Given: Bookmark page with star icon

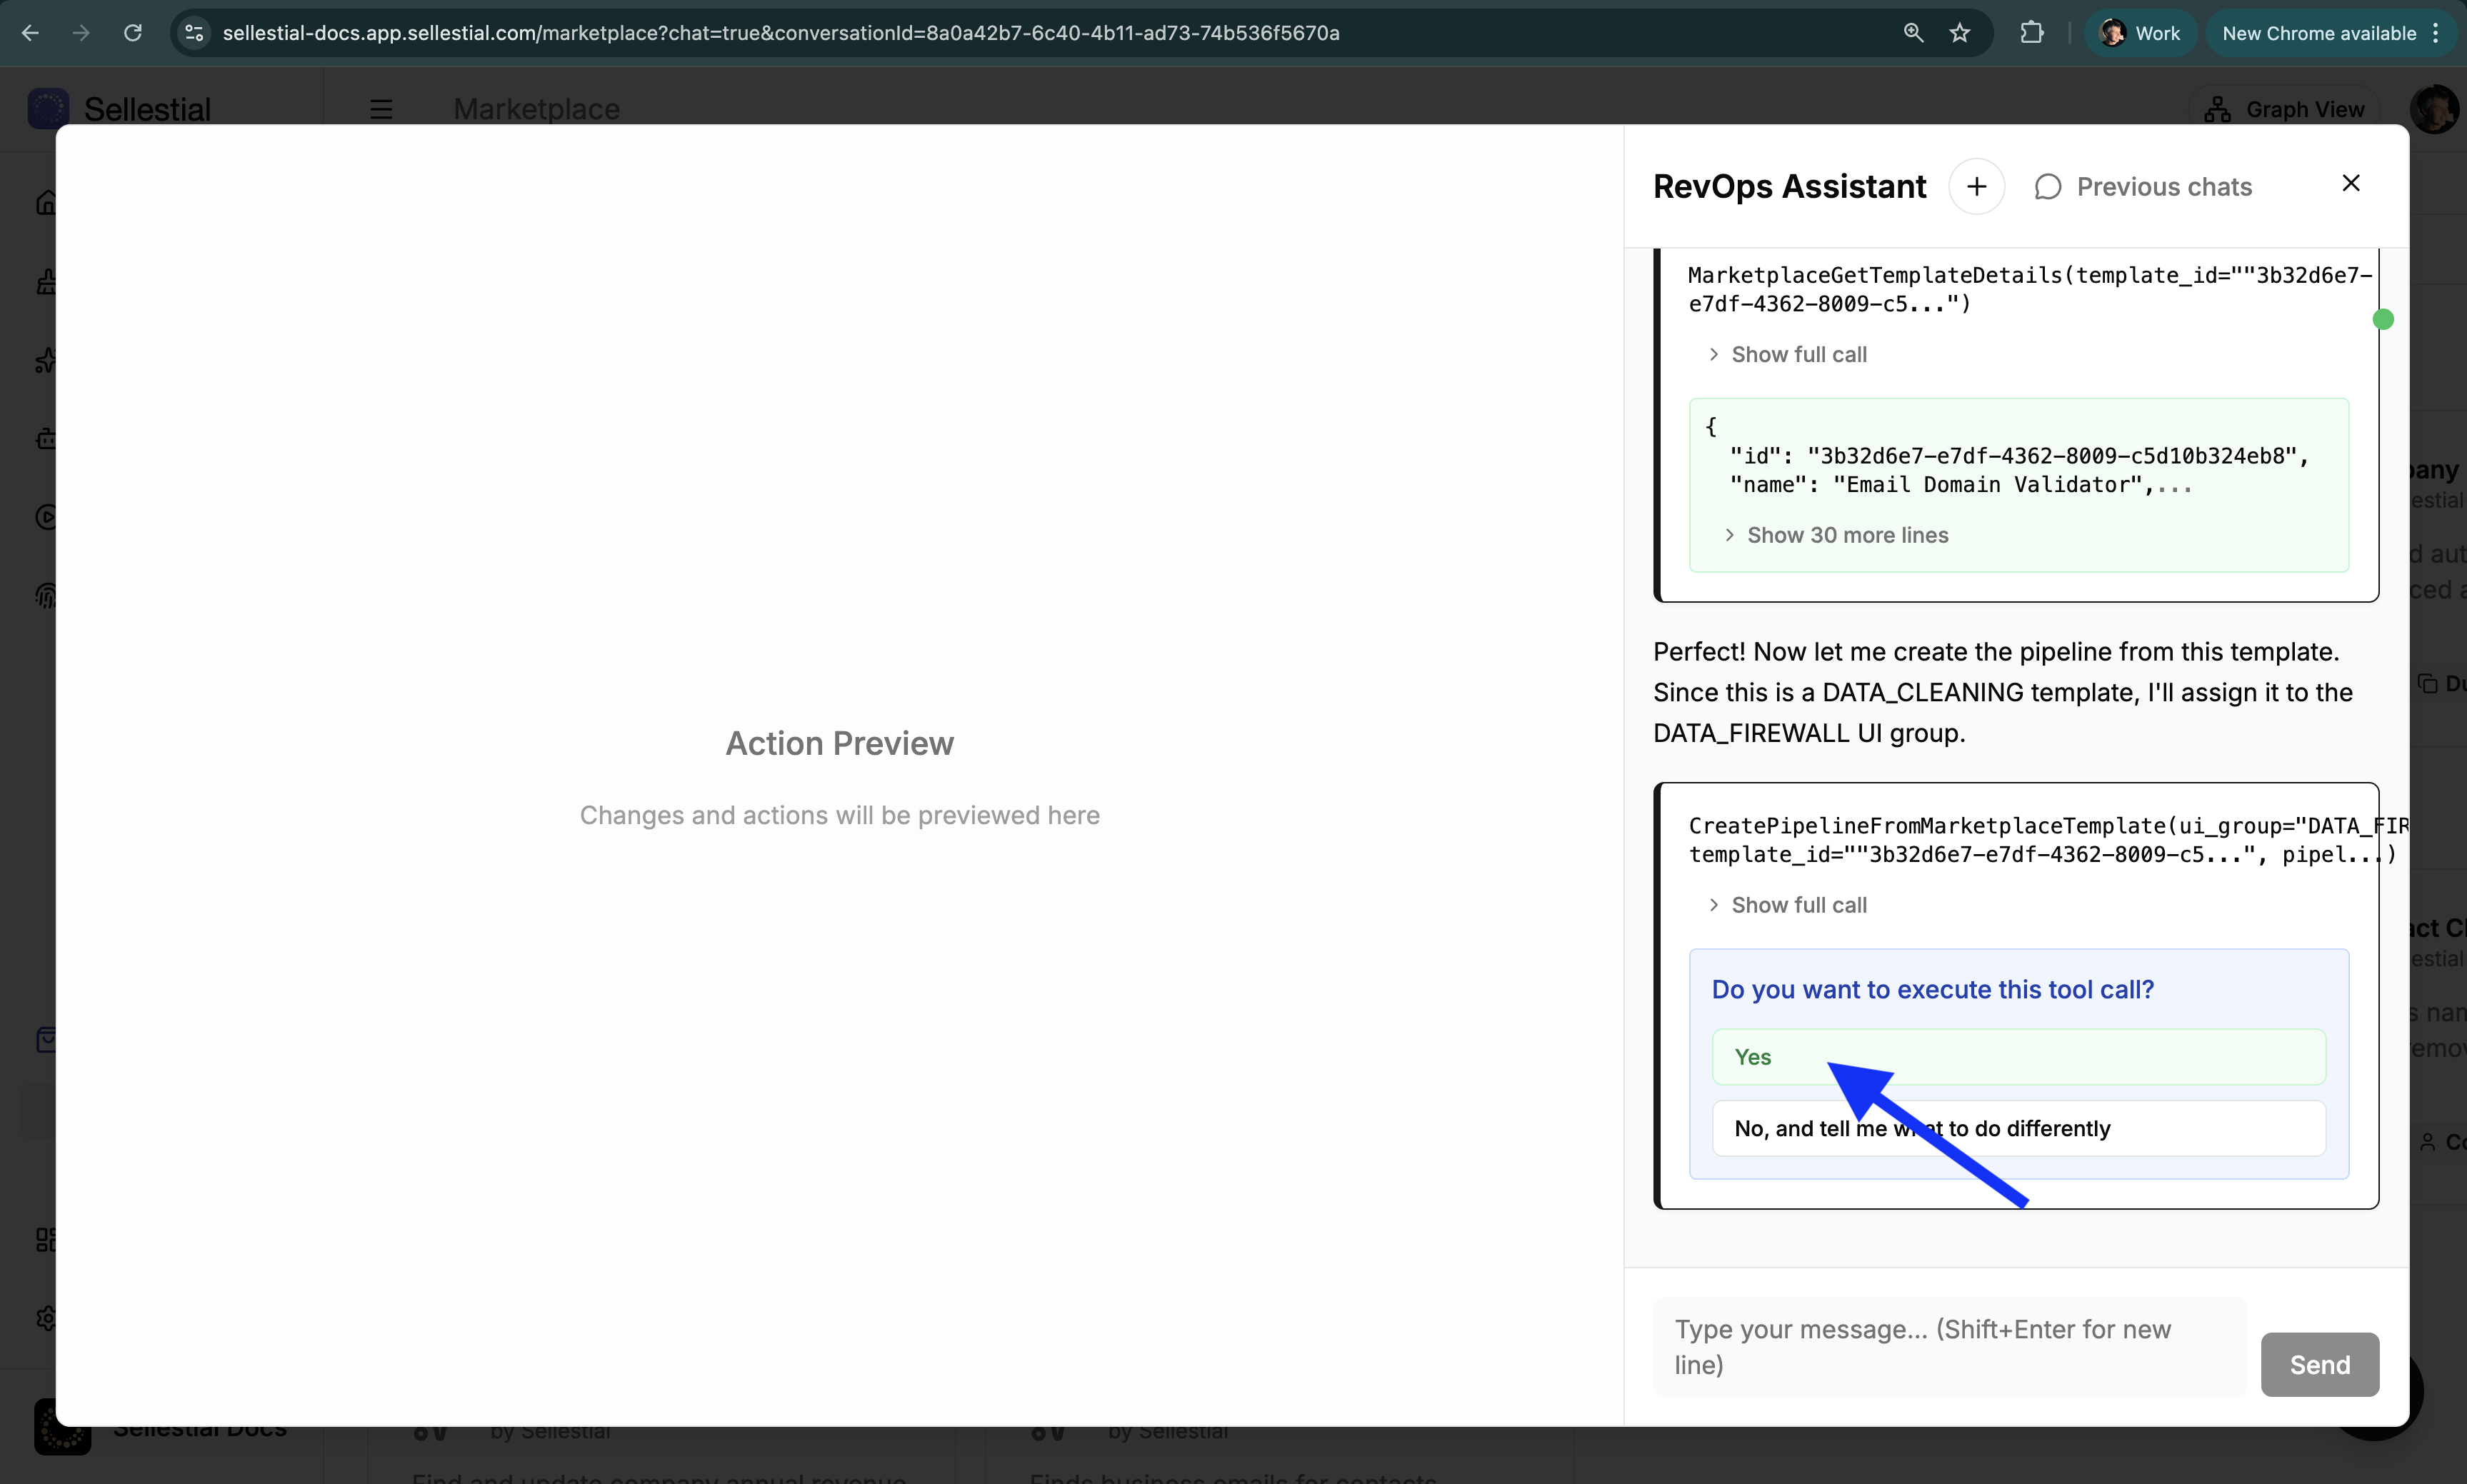Looking at the screenshot, I should pyautogui.click(x=1959, y=33).
